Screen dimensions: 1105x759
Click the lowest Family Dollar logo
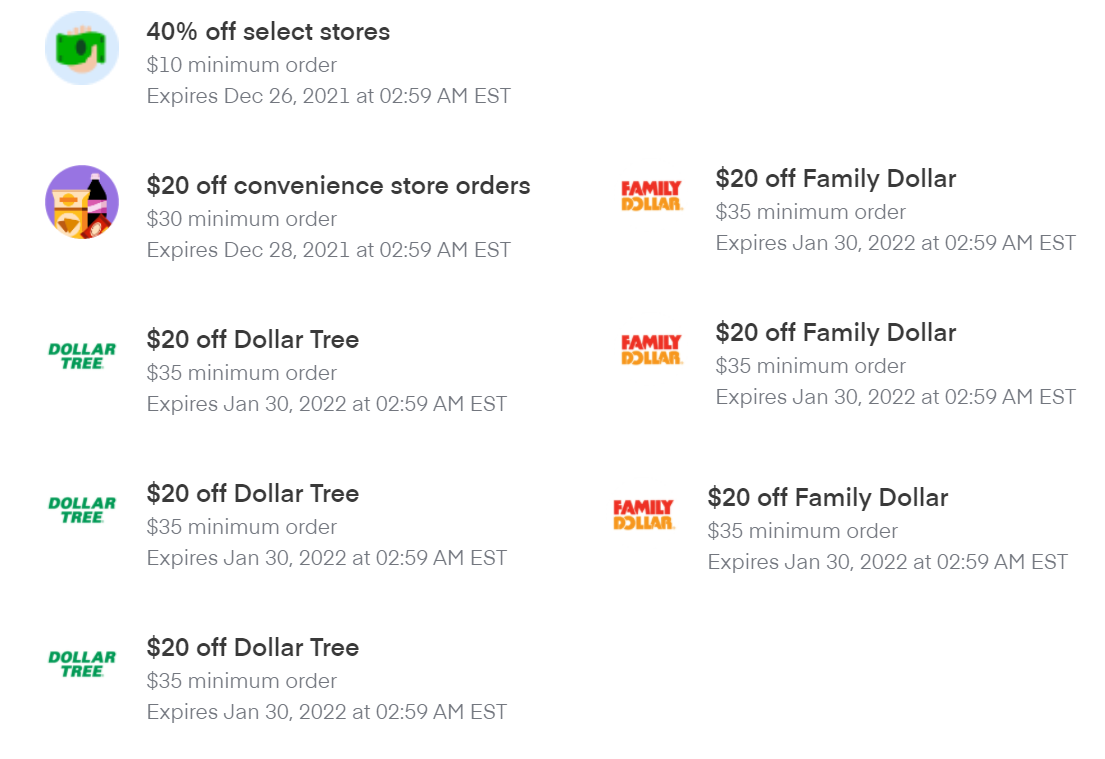coord(643,514)
